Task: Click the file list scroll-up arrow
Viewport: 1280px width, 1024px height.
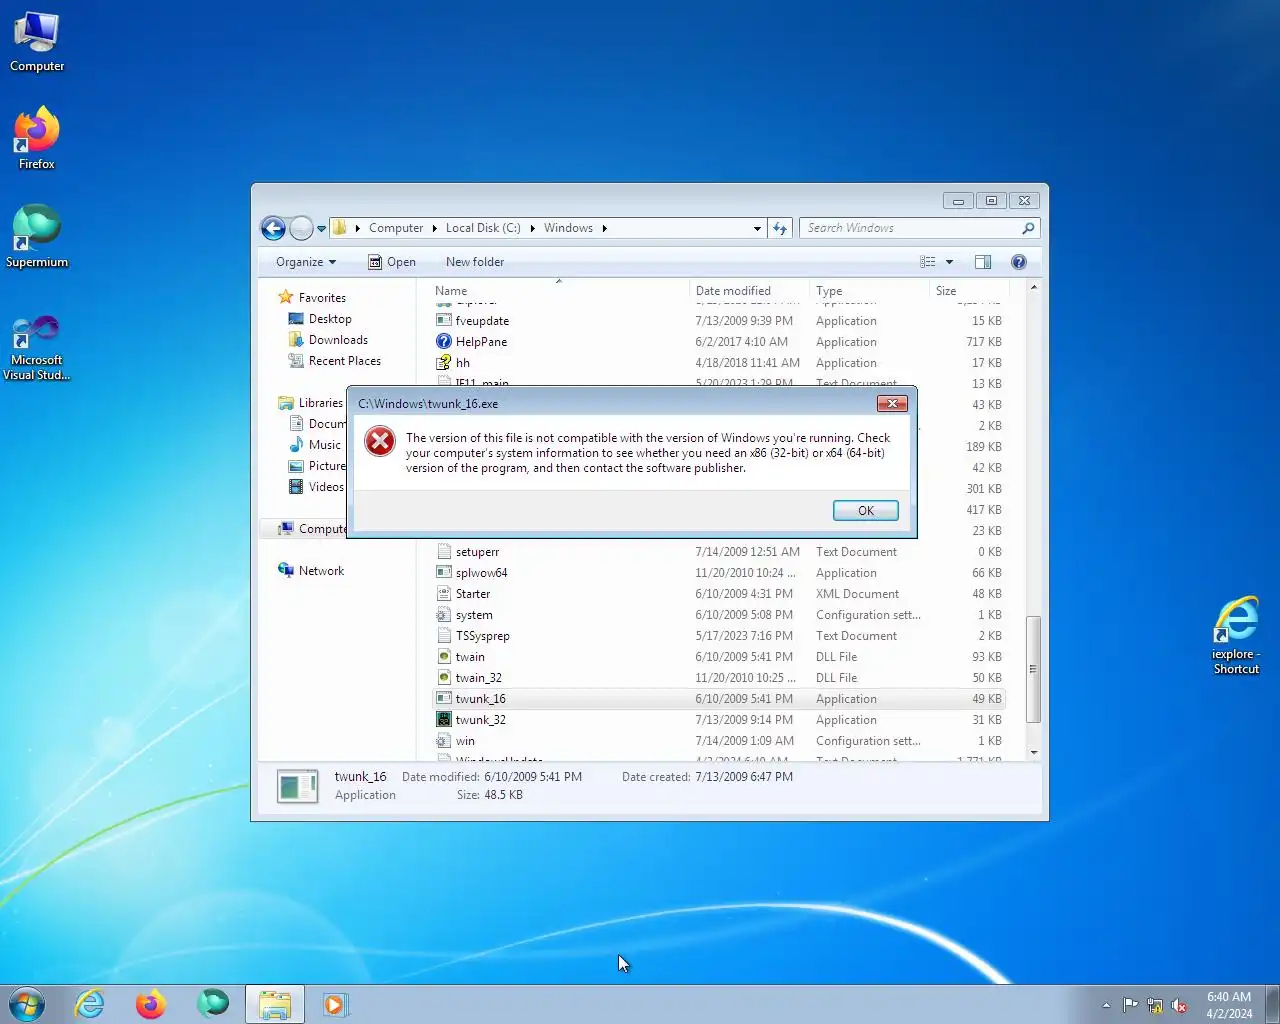Action: (x=1034, y=288)
